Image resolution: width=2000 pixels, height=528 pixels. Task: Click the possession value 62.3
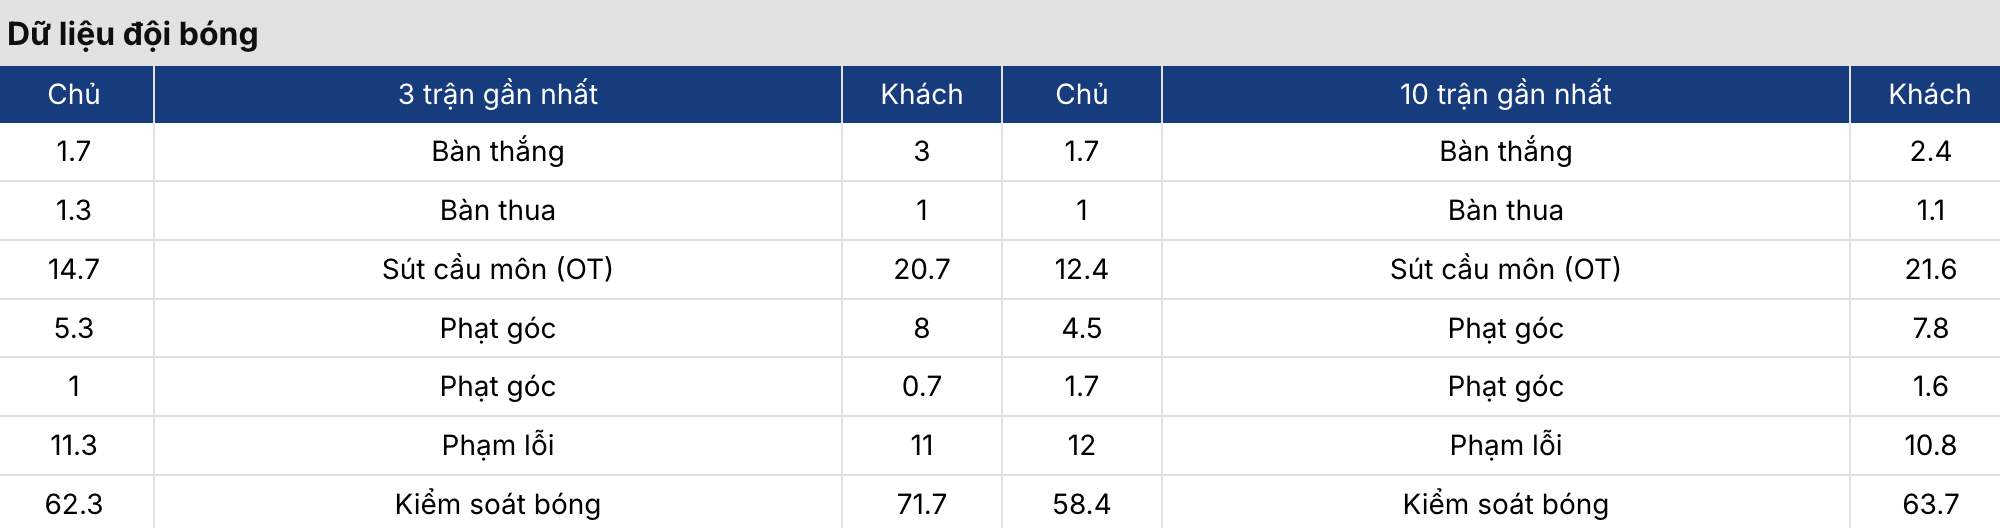coord(74,504)
